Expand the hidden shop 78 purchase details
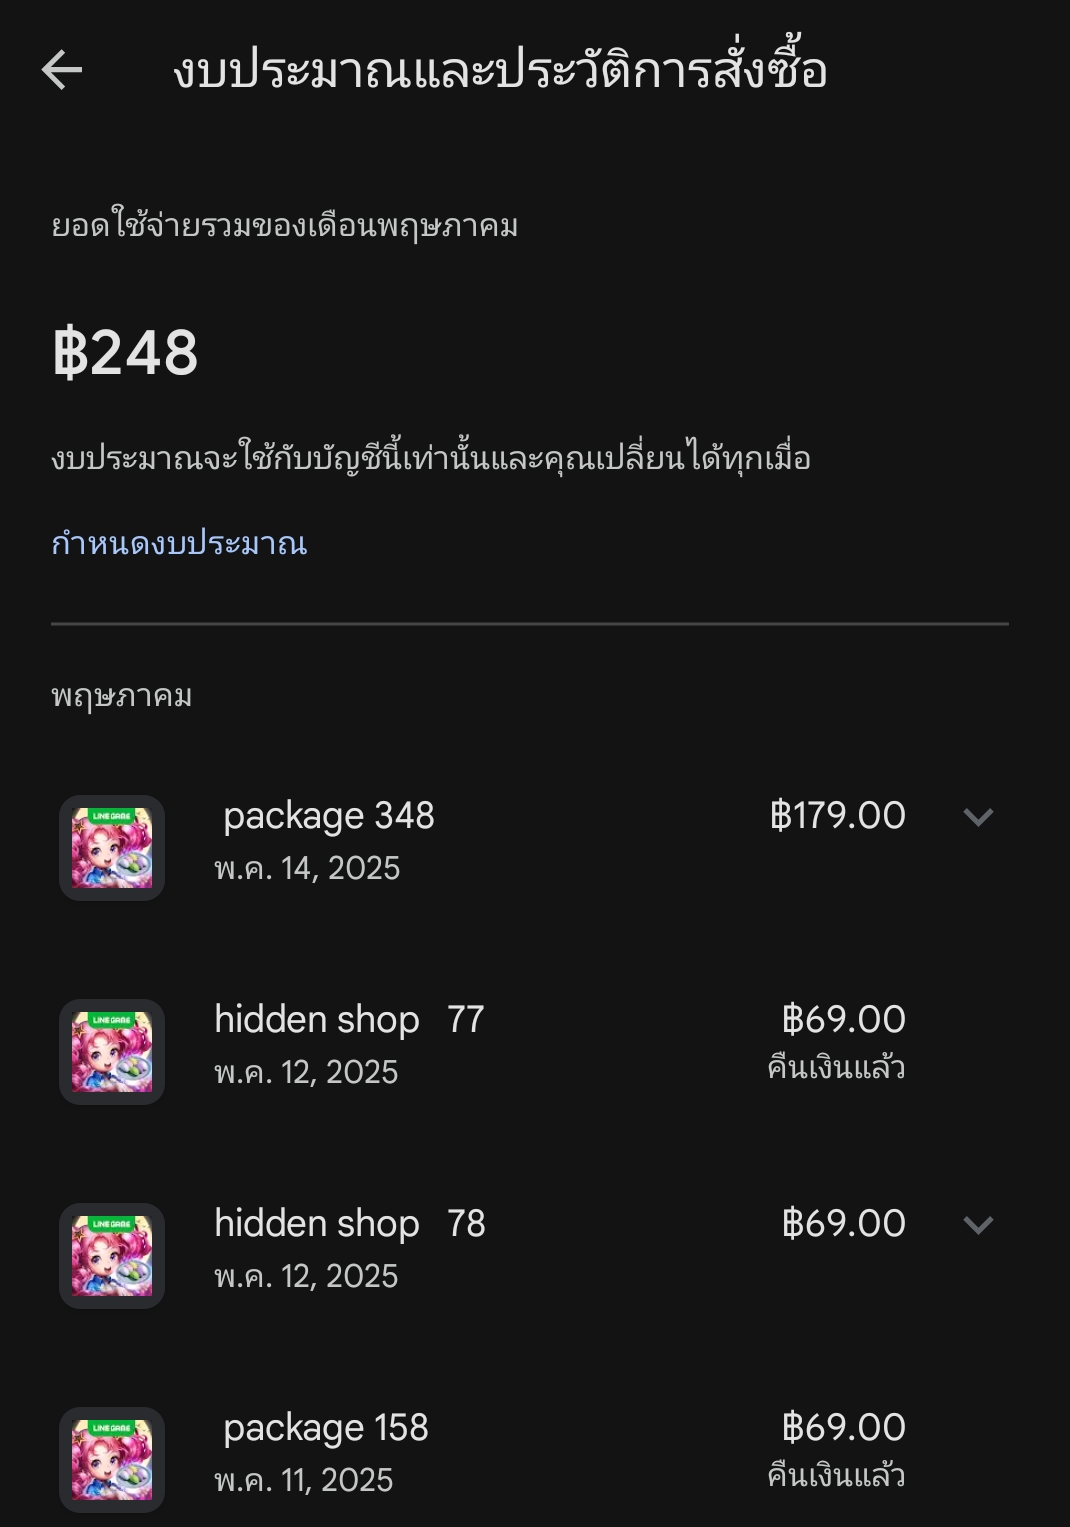Viewport: 1070px width, 1527px height. coord(977,1225)
